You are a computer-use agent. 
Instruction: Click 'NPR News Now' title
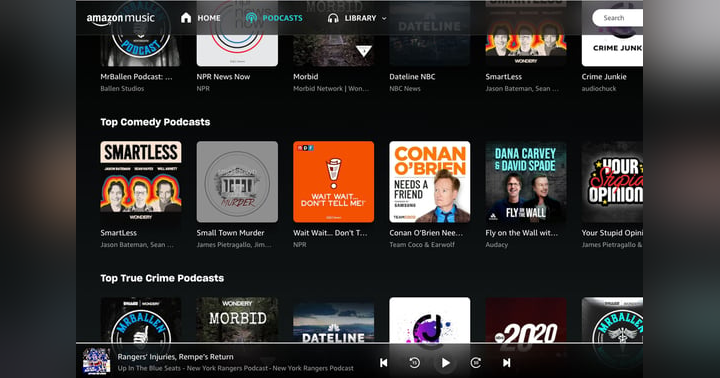[224, 77]
